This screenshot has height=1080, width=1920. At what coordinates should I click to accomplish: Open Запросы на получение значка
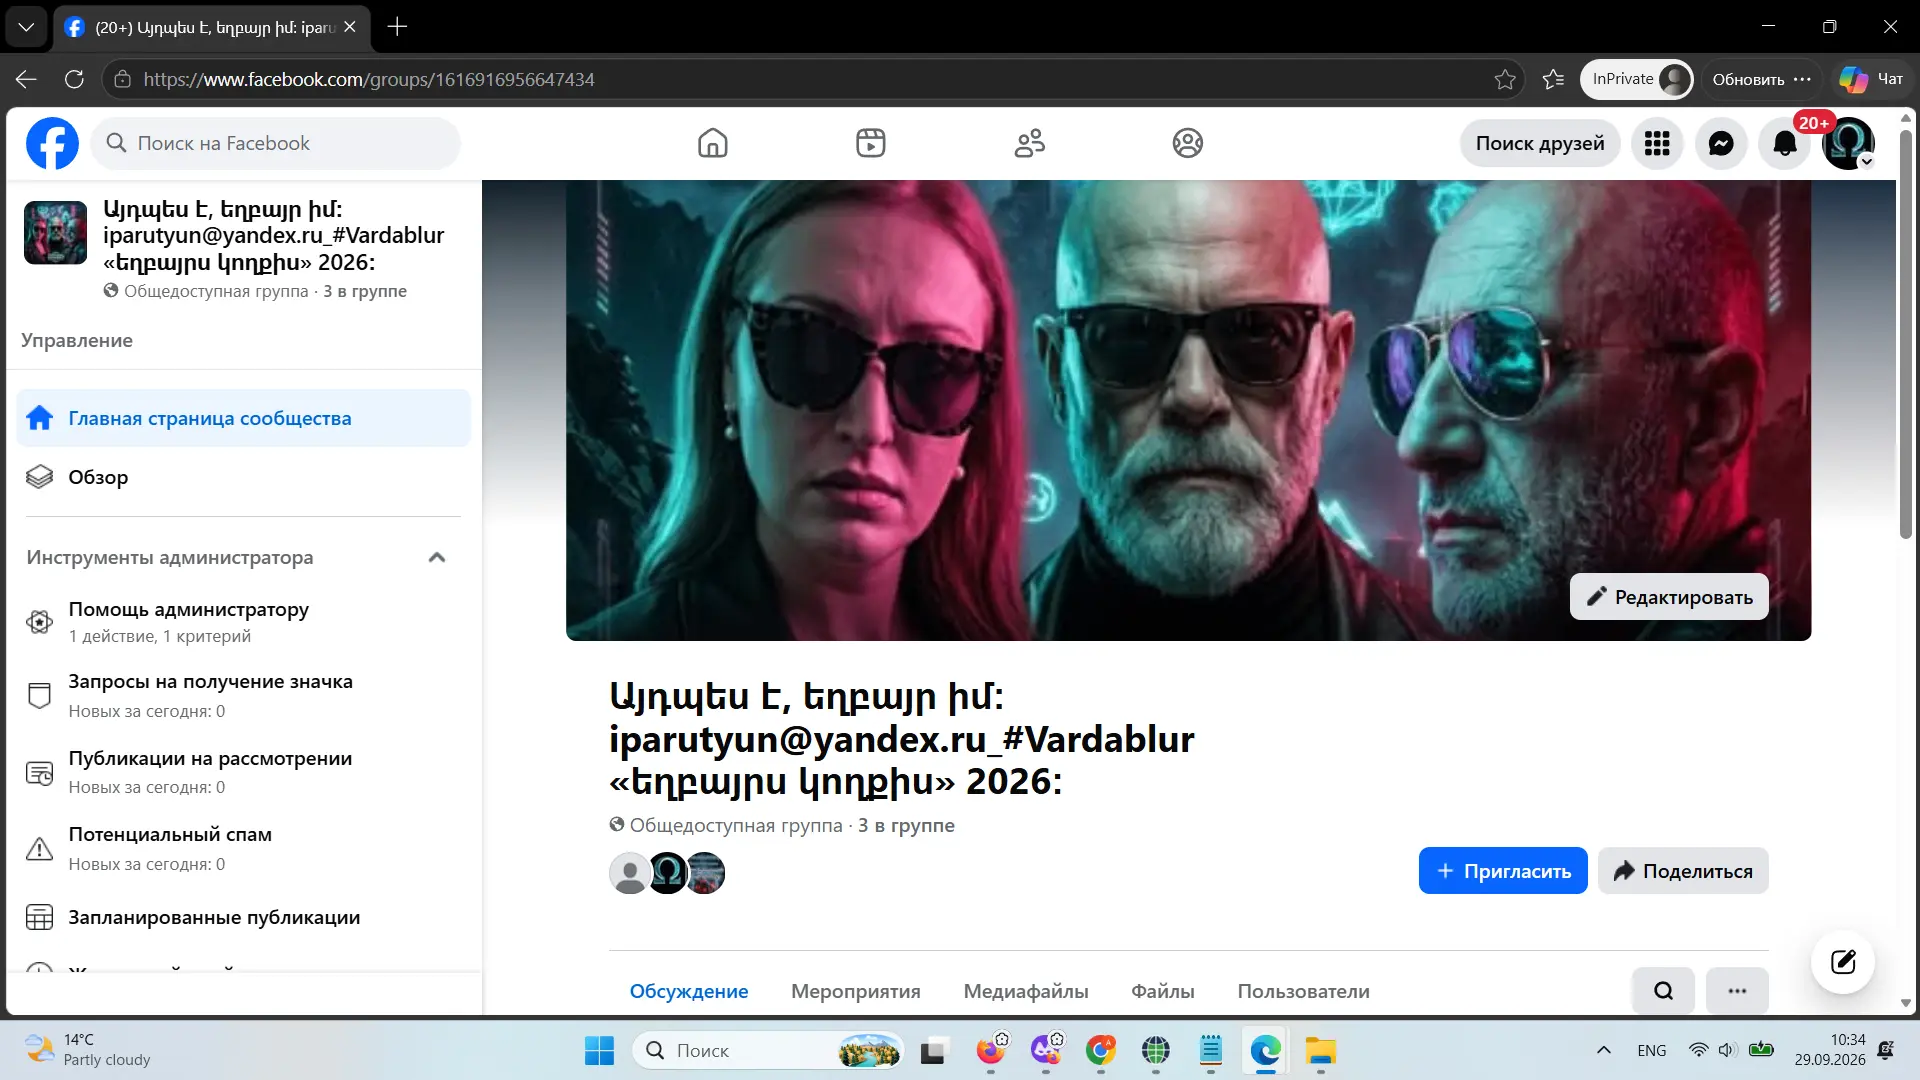pos(244,696)
